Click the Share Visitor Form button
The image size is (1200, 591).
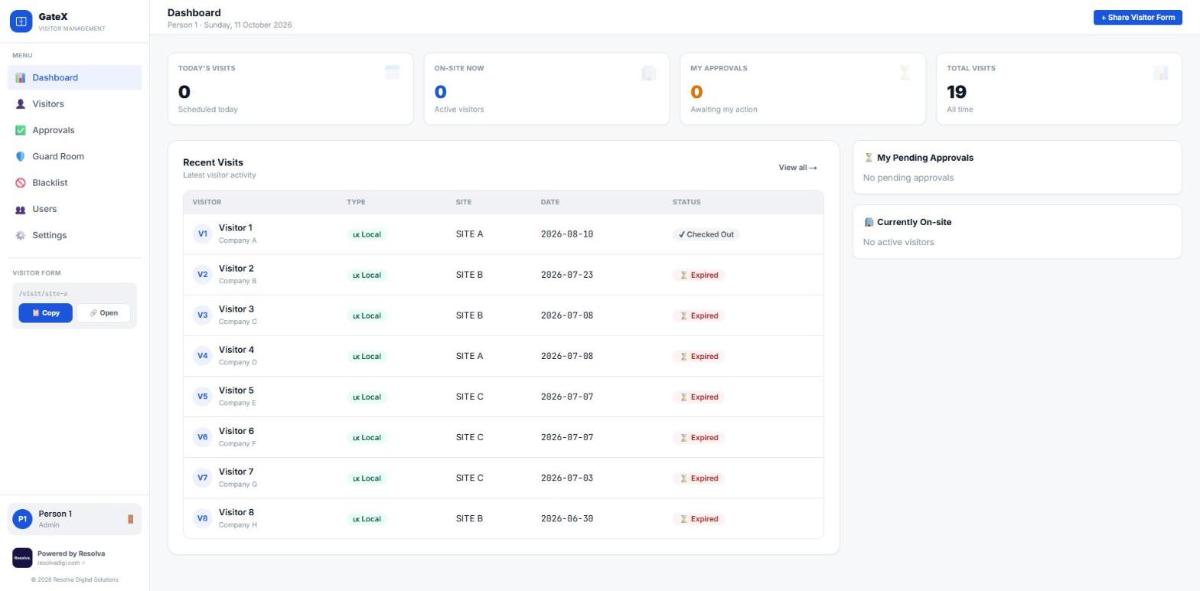[x=1138, y=17]
